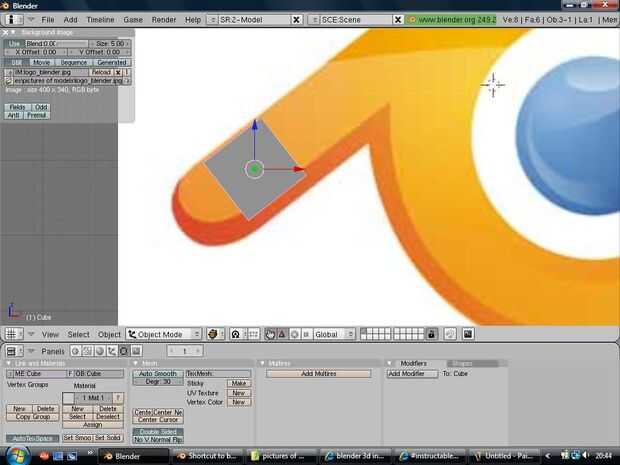Delete the SR:2-Model screen with X
The image size is (620, 465).
point(296,20)
